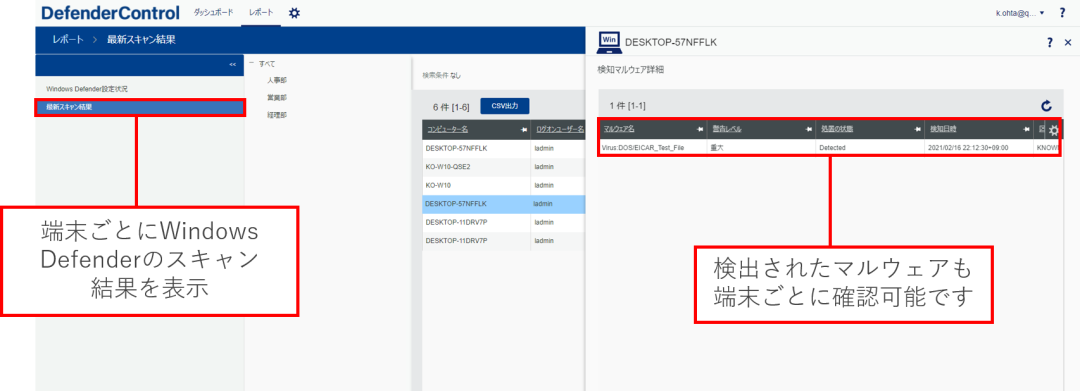This screenshot has height=391, width=1080.
Task: Open the column settings gear in the malware table
Action: tap(1053, 130)
